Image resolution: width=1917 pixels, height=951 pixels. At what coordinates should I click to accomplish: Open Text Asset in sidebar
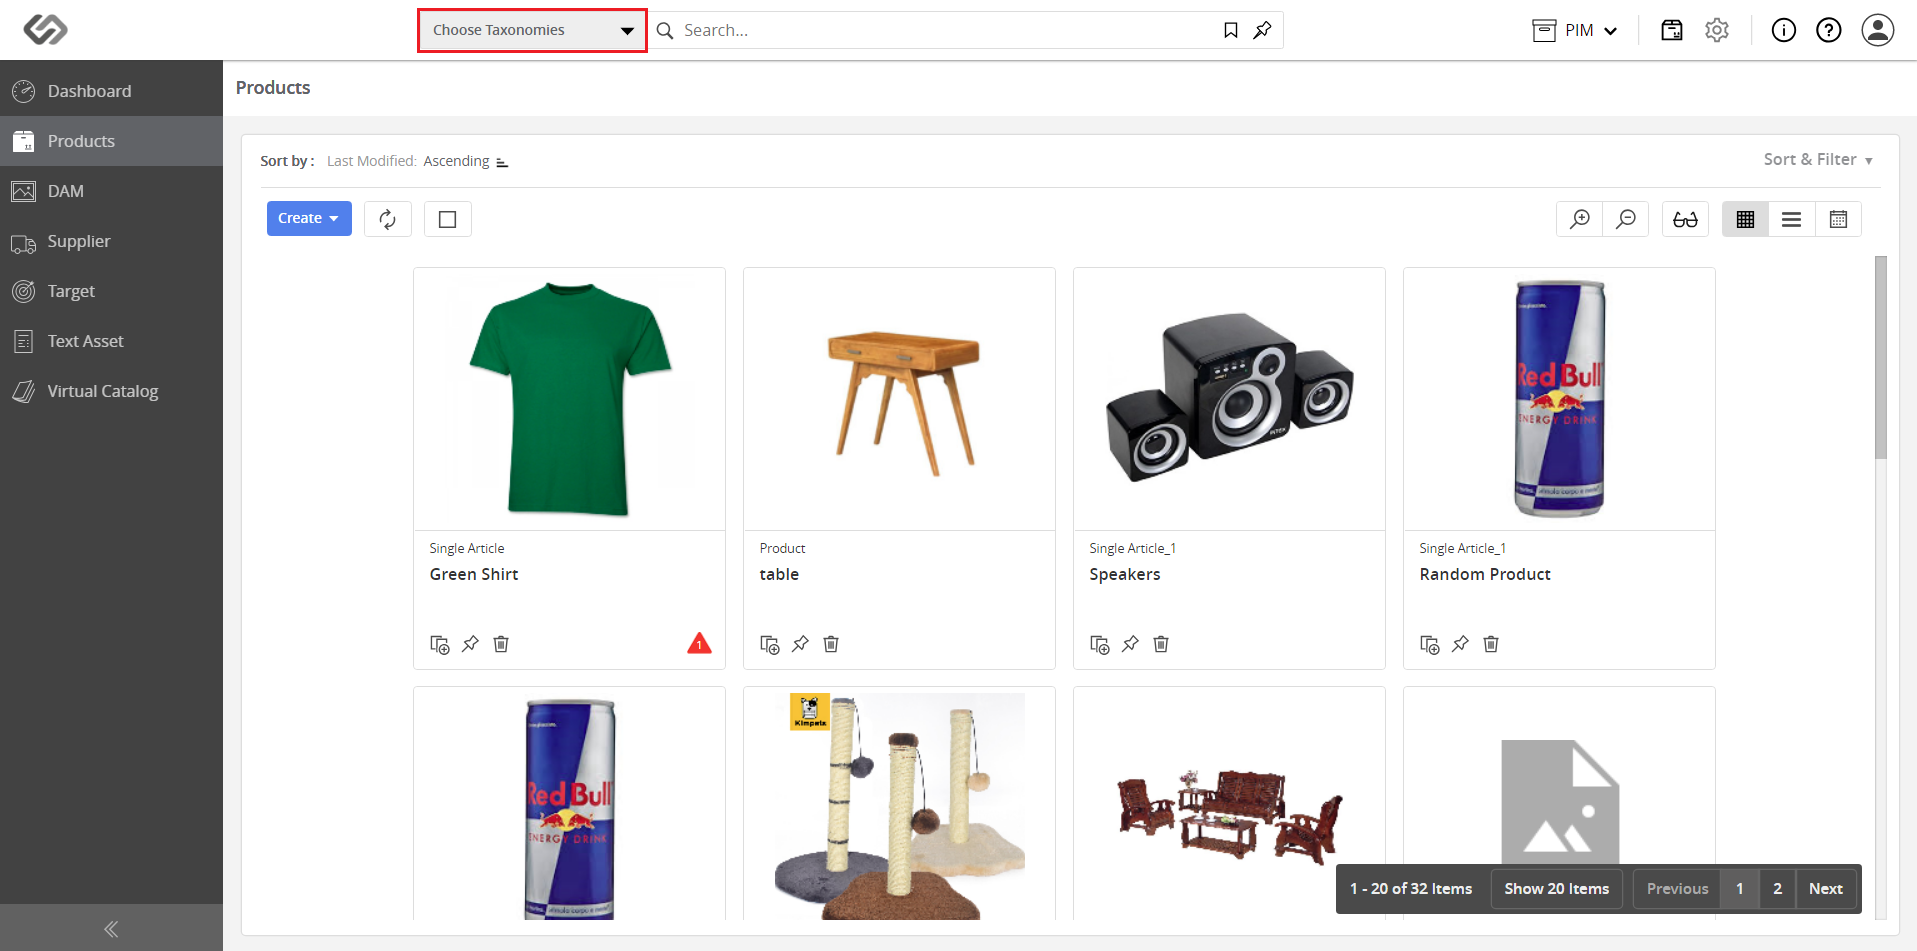(x=111, y=341)
